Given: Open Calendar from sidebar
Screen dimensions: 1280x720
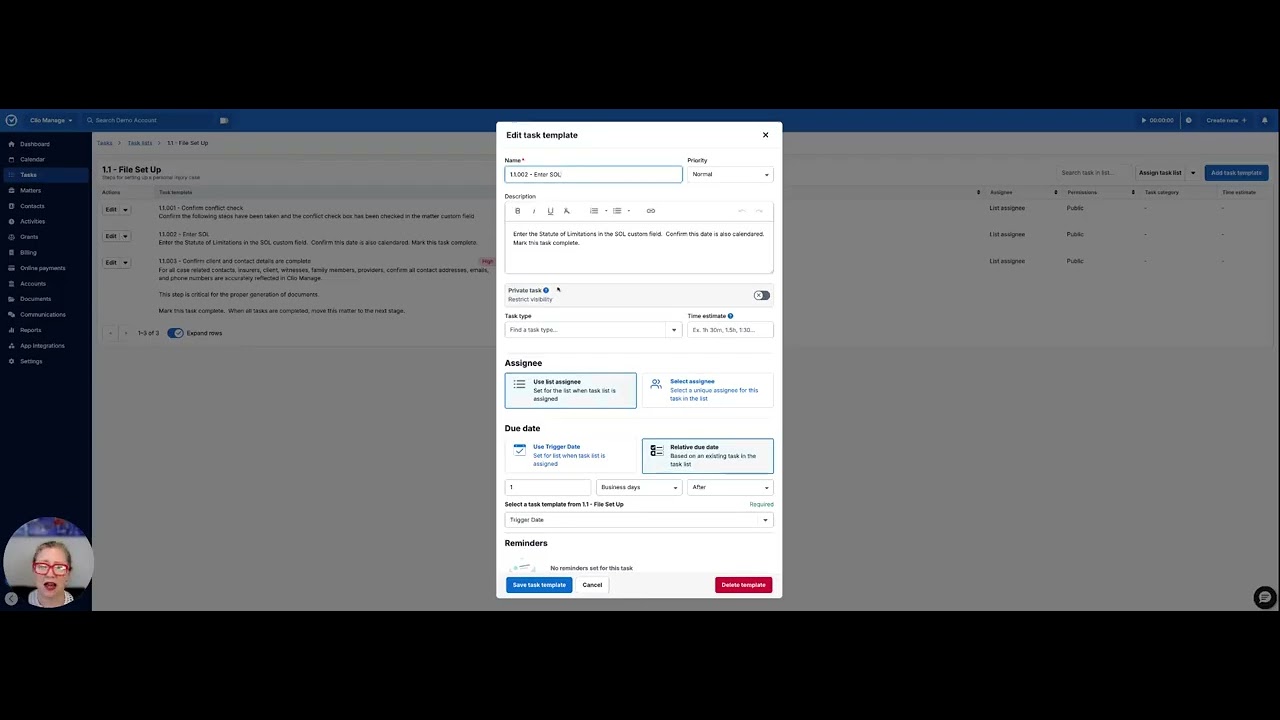Looking at the screenshot, I should [x=32, y=159].
